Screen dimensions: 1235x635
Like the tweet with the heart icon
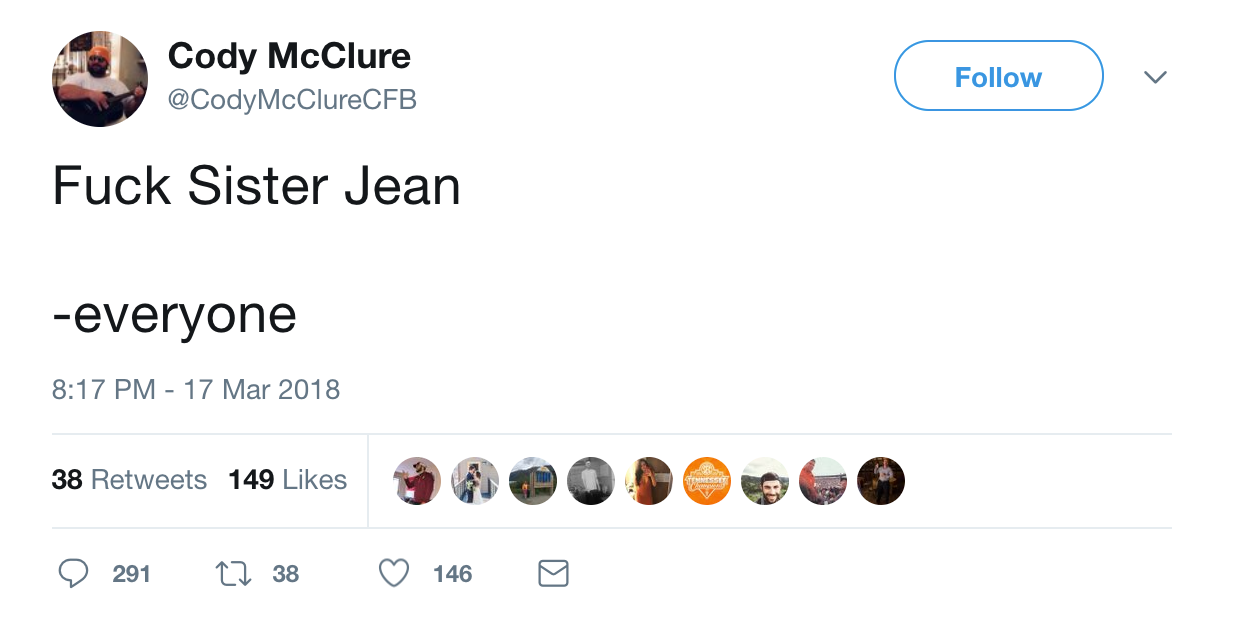tap(394, 573)
